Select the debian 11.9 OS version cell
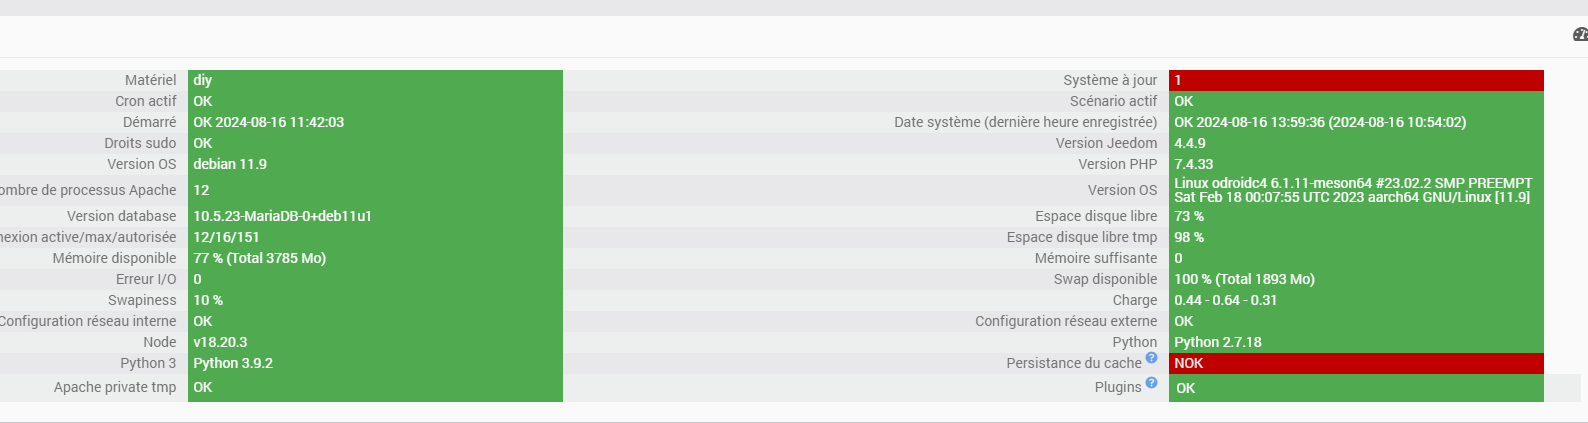Screen dimensions: 1588x423 pyautogui.click(x=230, y=164)
